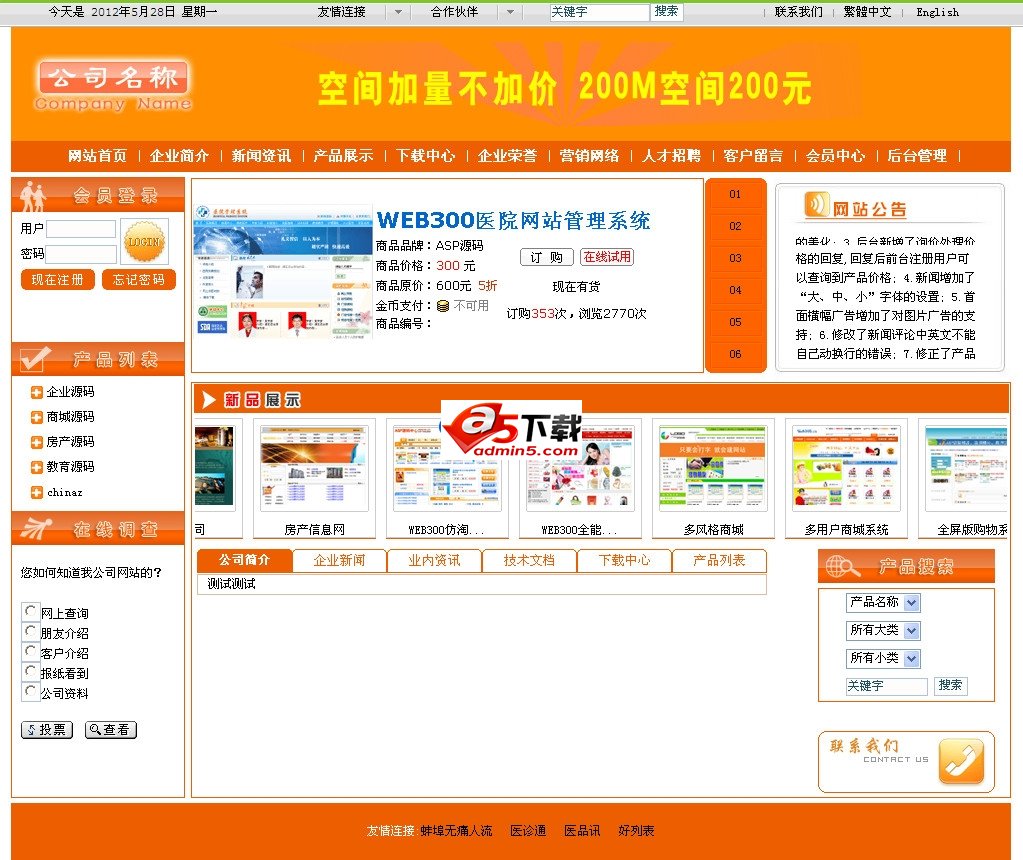The width and height of the screenshot is (1023, 860).
Task: Click the 产品搜索 globe magnifier icon
Action: point(842,566)
